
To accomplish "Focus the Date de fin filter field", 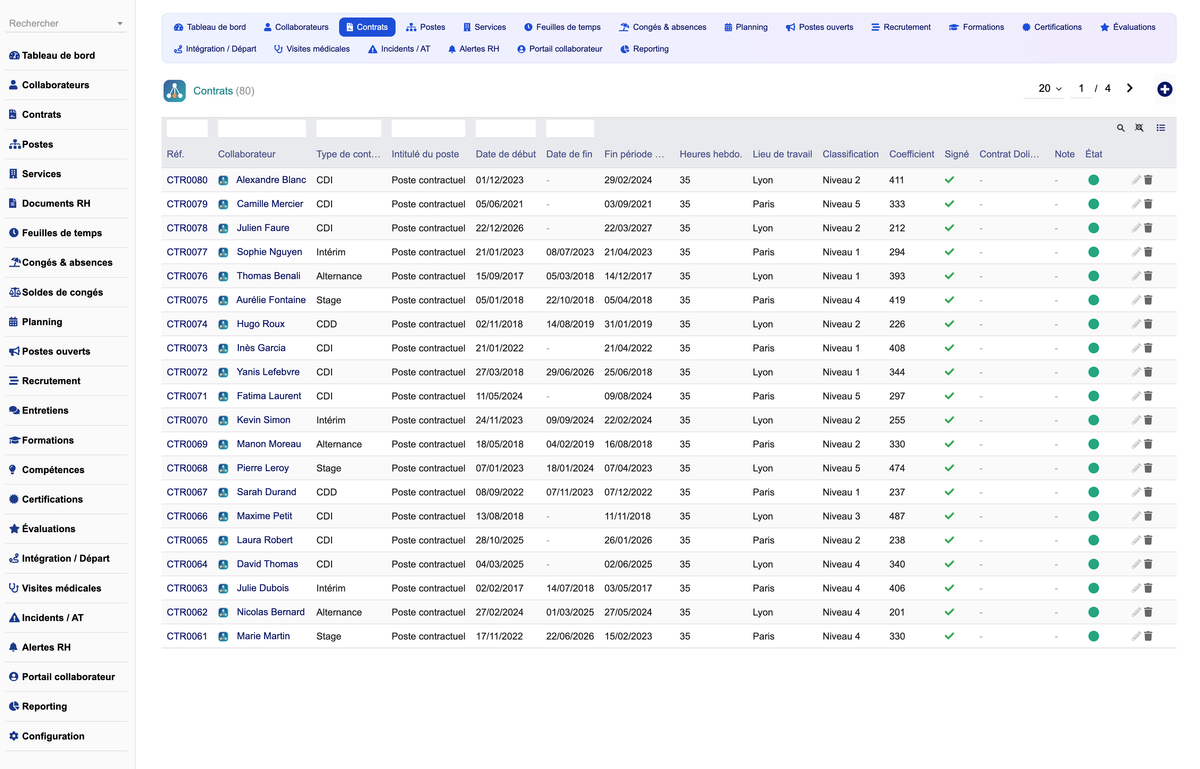I will point(570,128).
